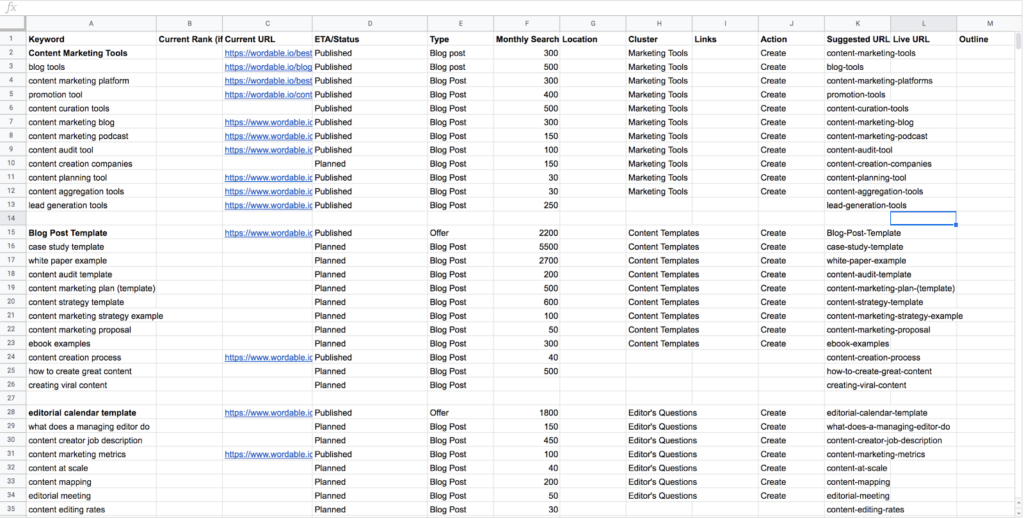Click the "Links" header cell
Image resolution: width=1024 pixels, height=518 pixels.
point(725,39)
